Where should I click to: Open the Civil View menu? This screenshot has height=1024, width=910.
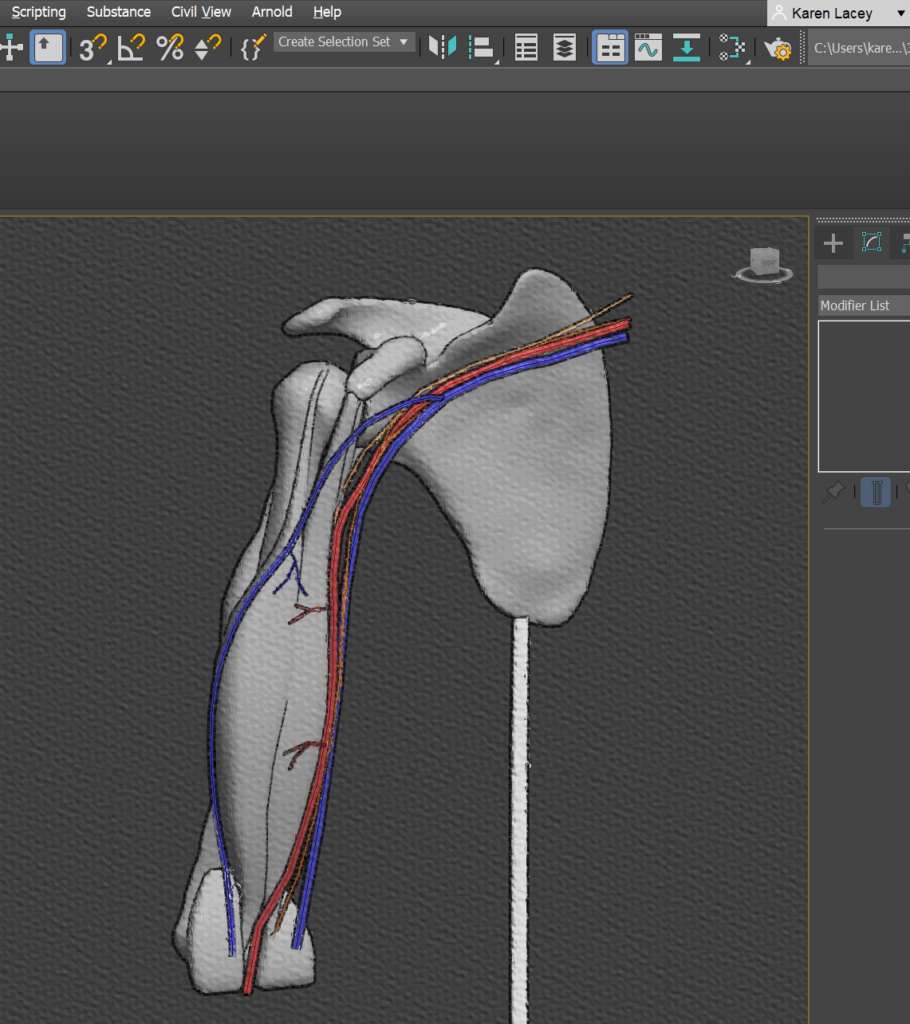pos(201,12)
